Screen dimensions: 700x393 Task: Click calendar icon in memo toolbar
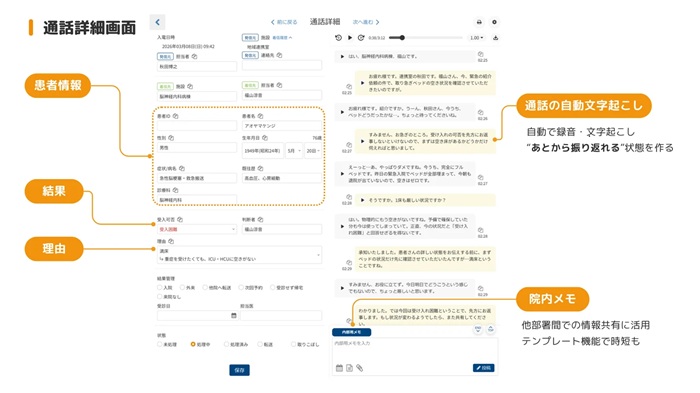(x=339, y=368)
